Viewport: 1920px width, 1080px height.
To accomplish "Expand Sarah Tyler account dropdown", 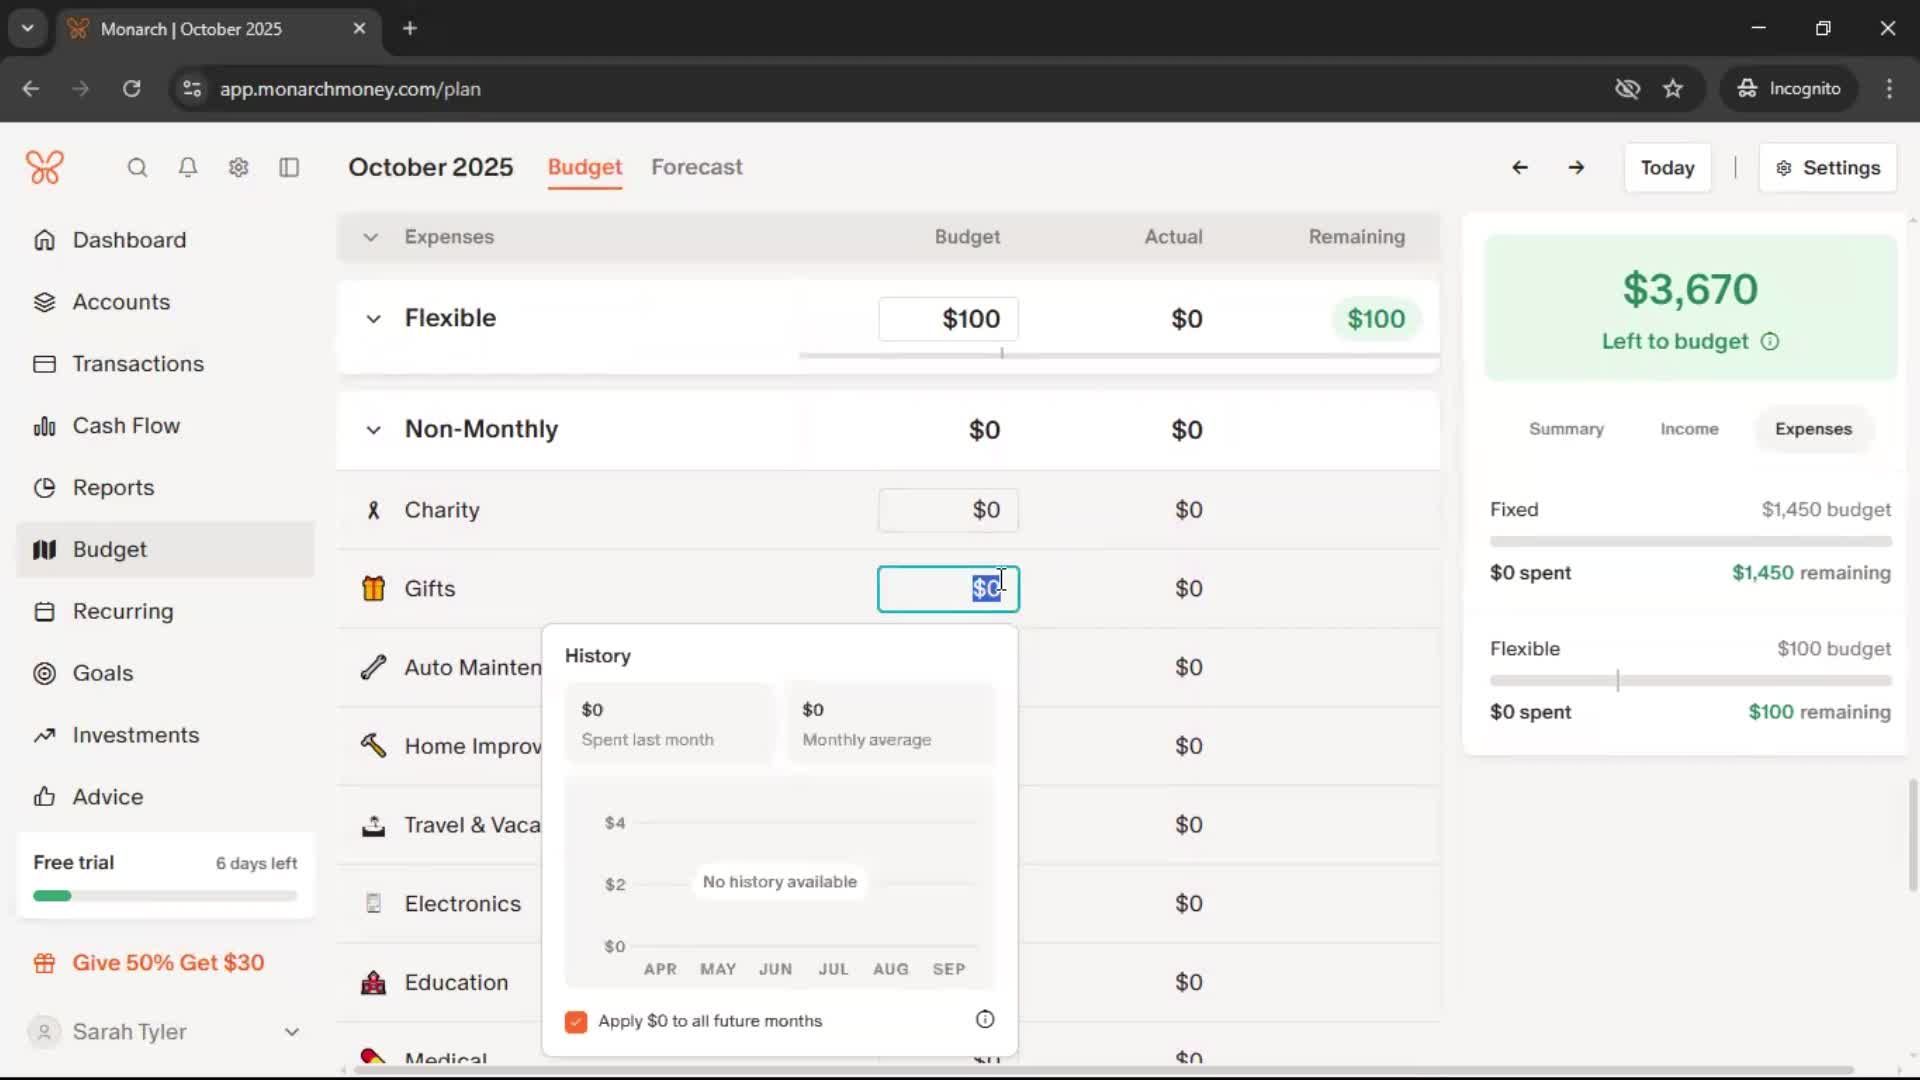I will 291,1032.
